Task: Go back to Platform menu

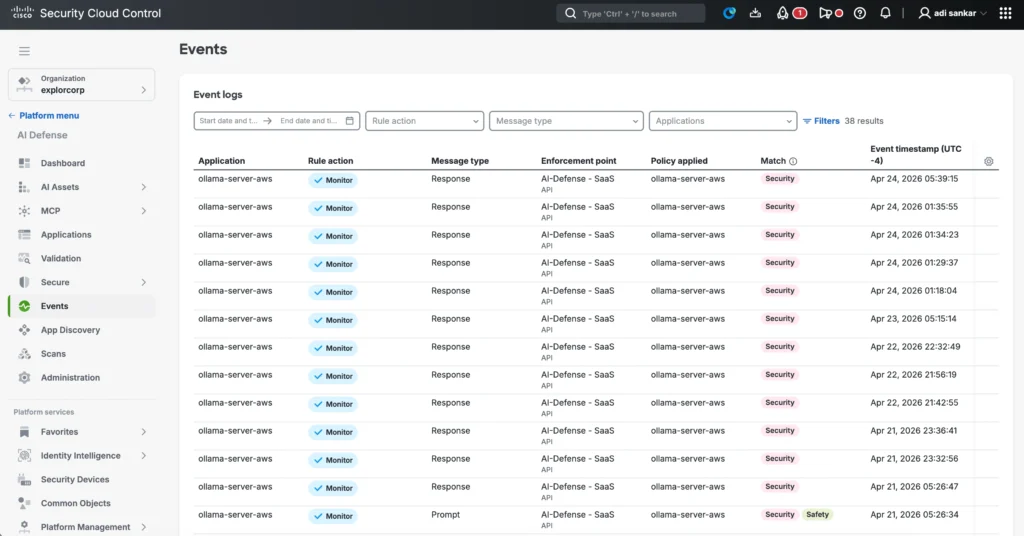Action: point(44,116)
